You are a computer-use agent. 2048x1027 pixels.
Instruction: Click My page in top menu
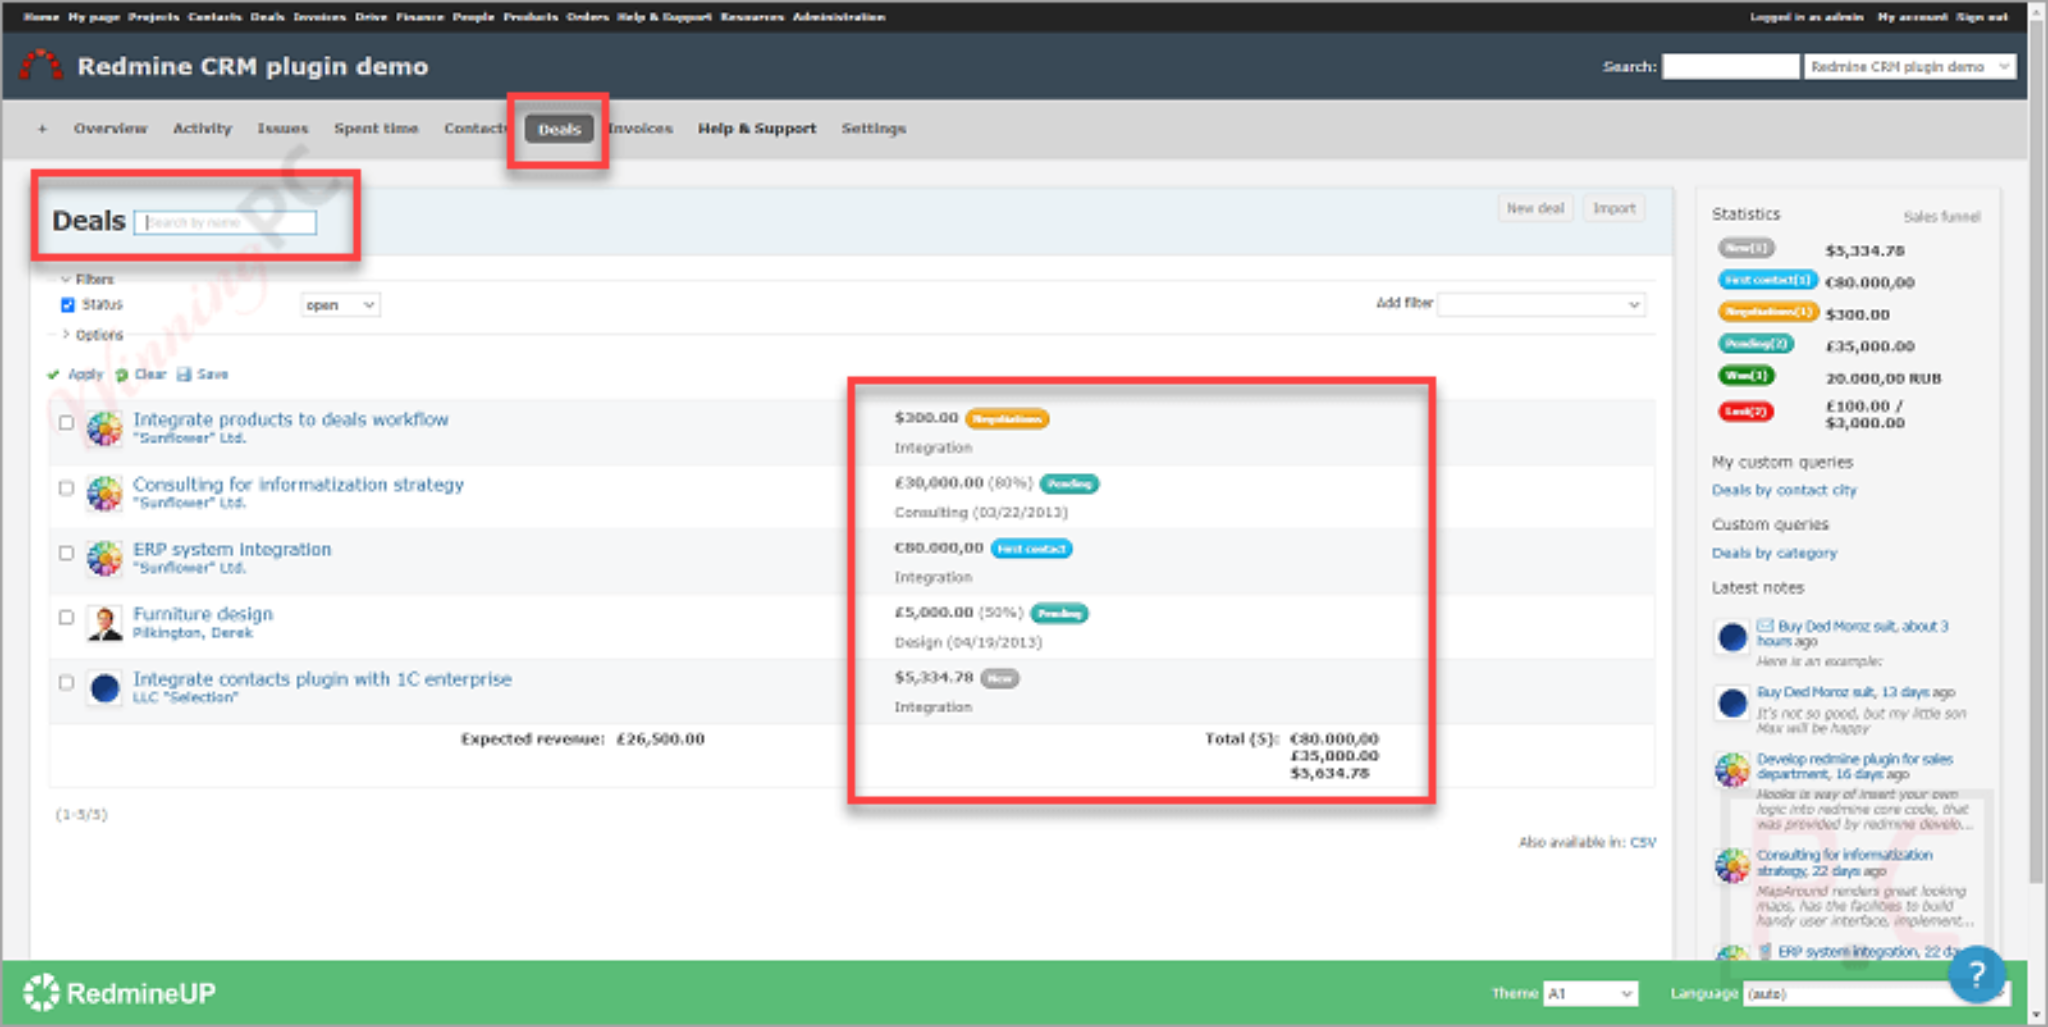[x=94, y=16]
